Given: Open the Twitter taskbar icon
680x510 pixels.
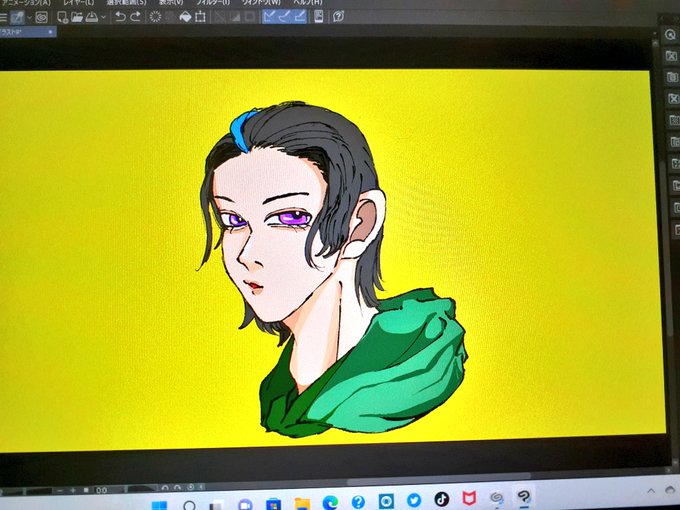Looking at the screenshot, I should click(x=413, y=500).
